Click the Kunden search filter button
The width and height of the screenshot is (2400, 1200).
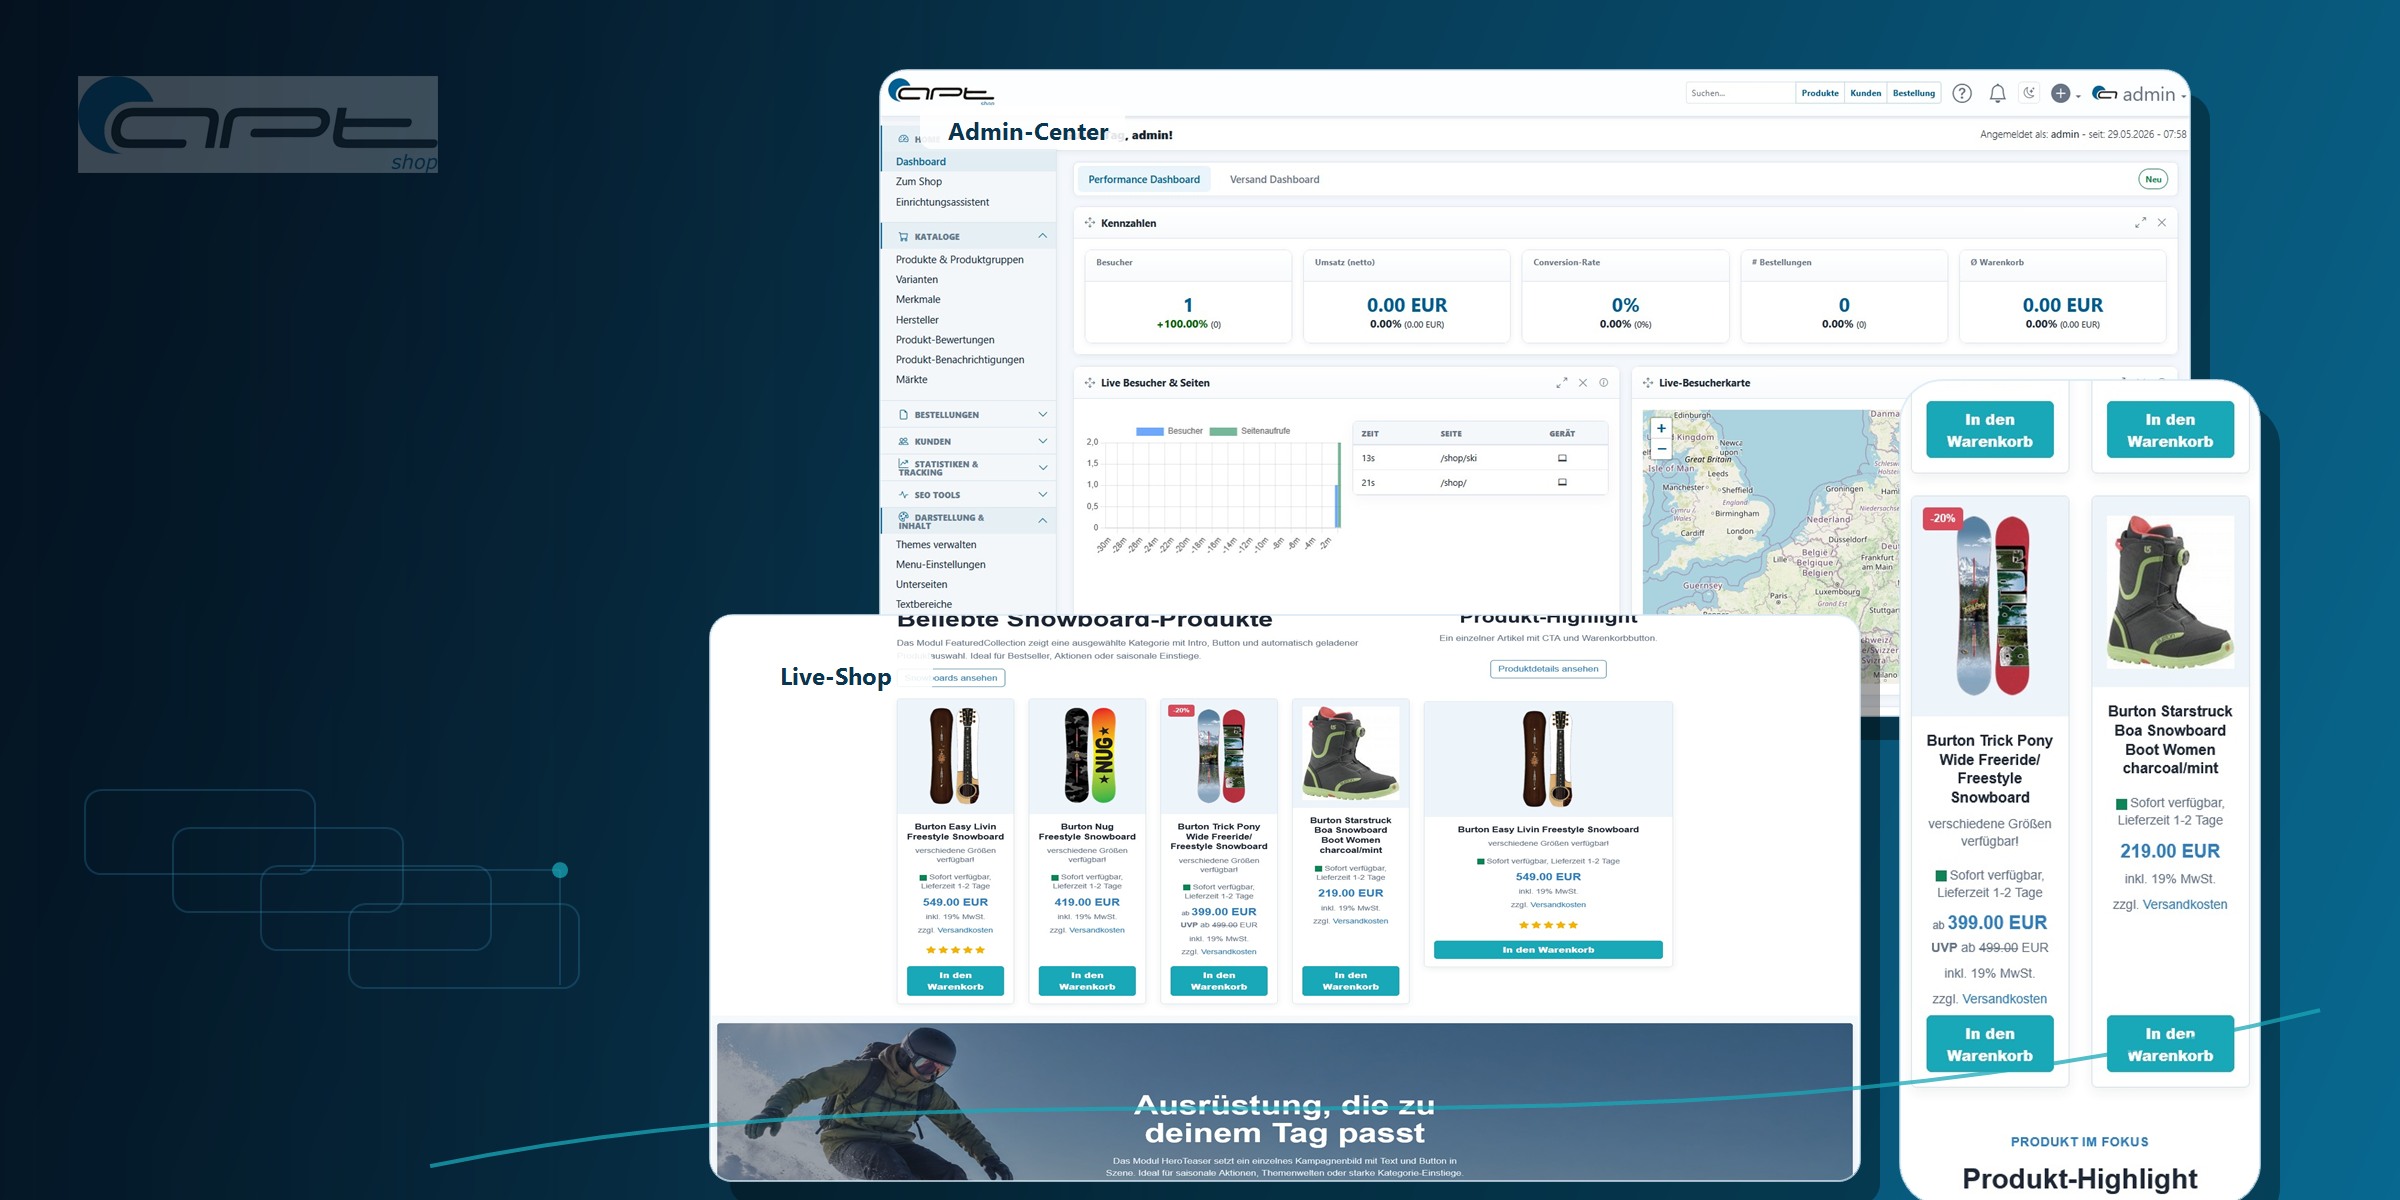[1866, 93]
